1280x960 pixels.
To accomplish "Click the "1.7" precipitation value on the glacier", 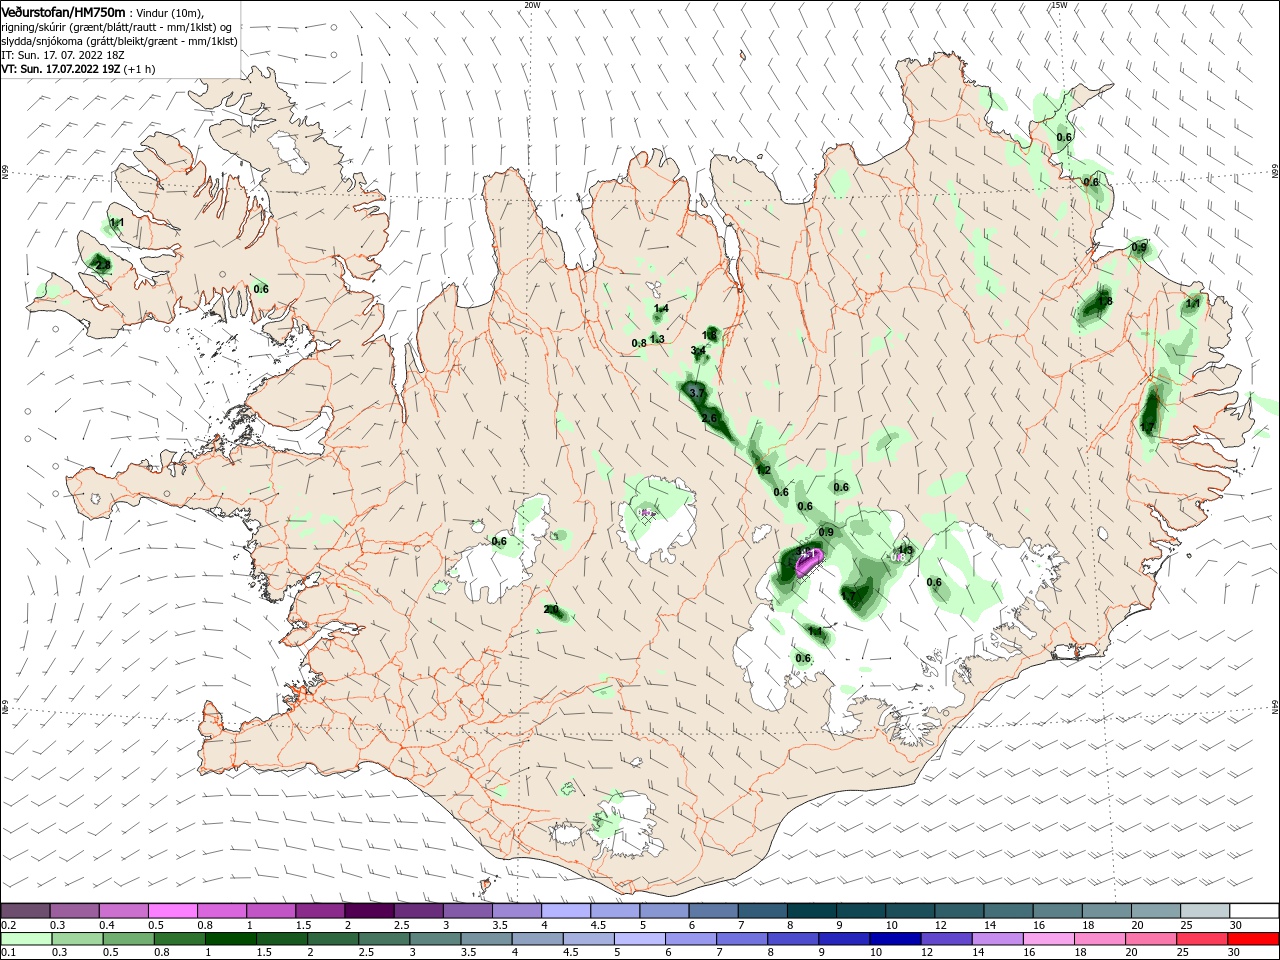I will [848, 596].
